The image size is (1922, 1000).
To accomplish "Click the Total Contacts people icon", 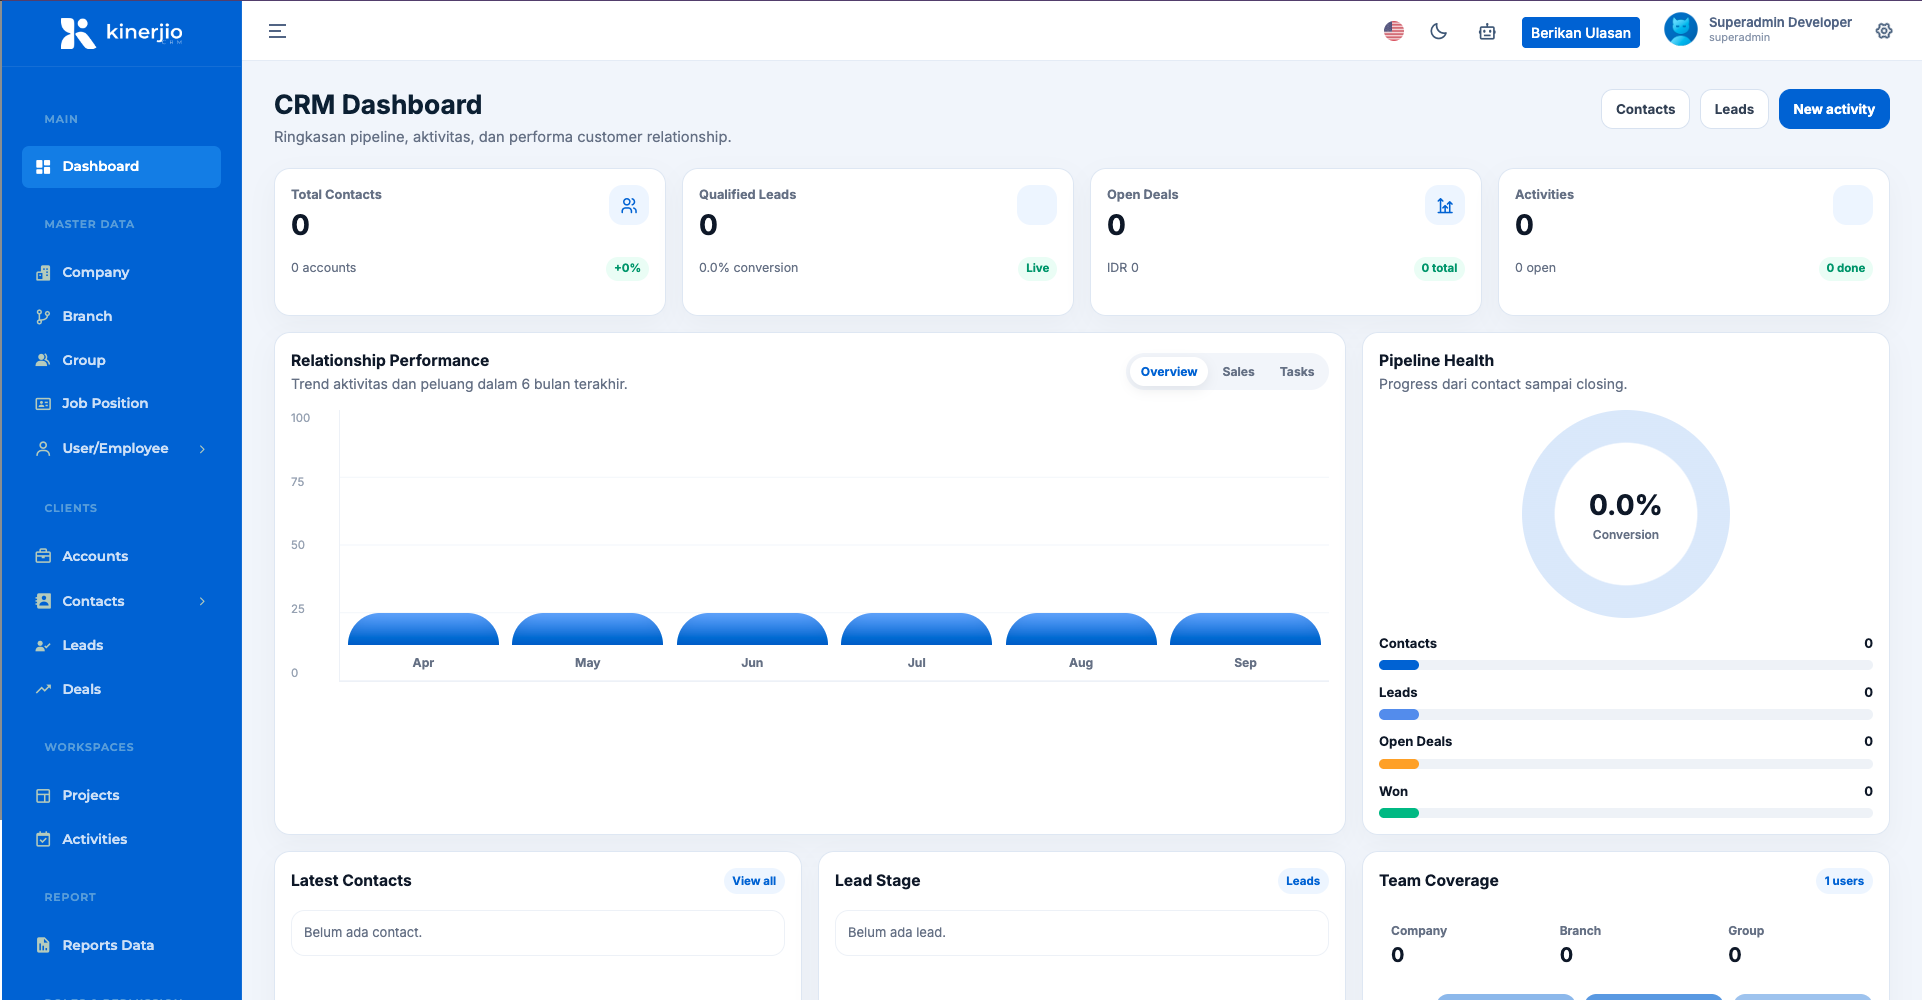I will (629, 205).
